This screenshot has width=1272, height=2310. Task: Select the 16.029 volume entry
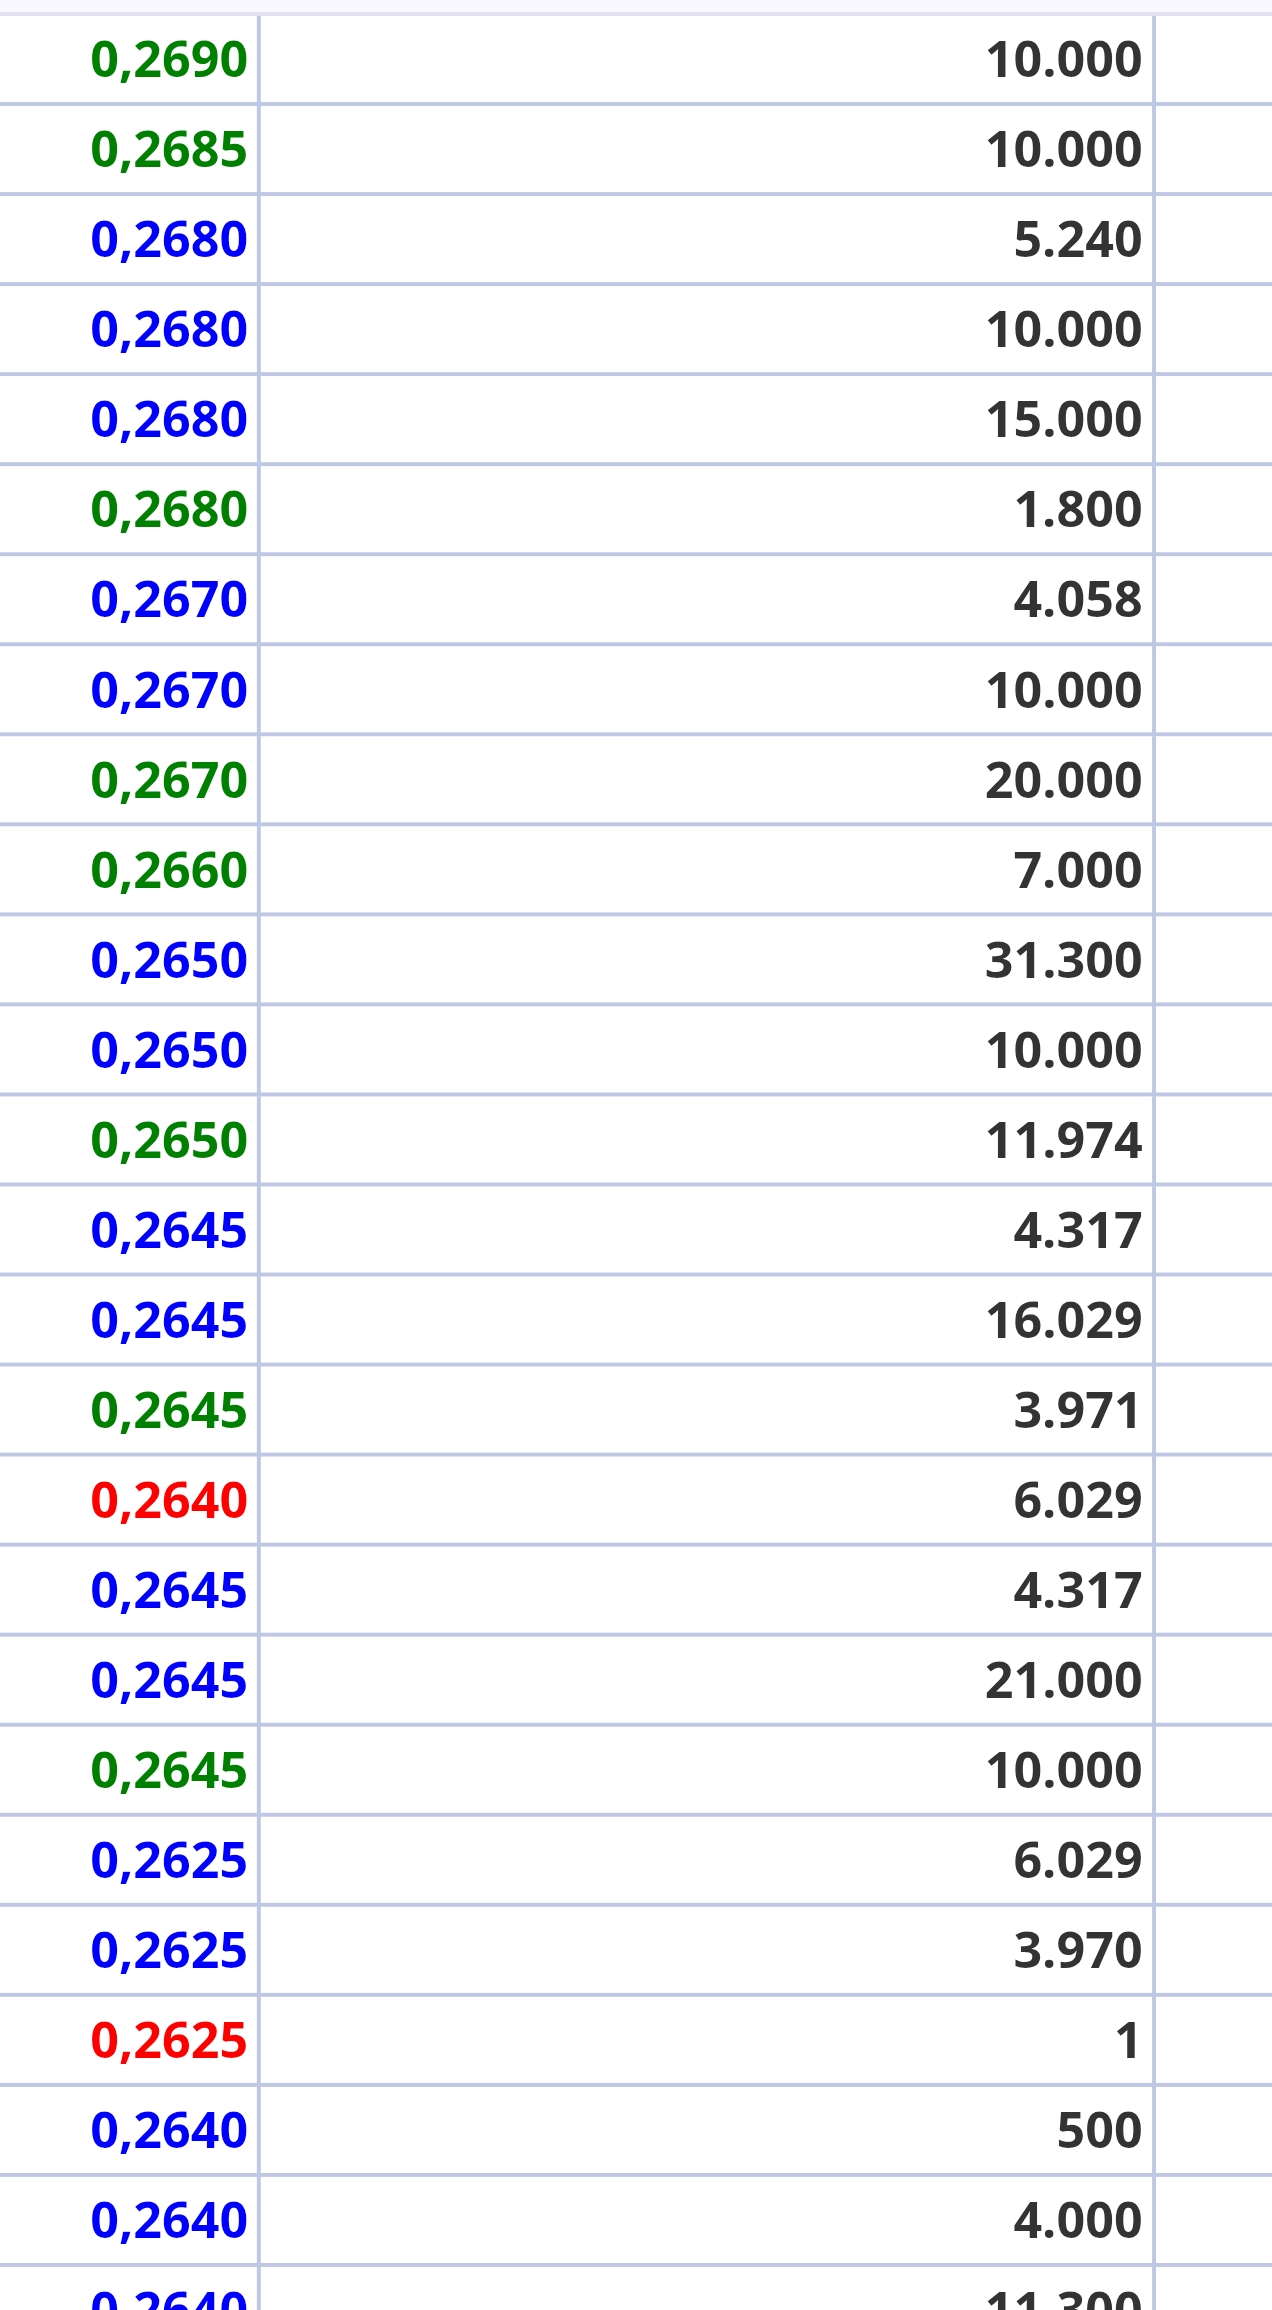coord(1063,1320)
